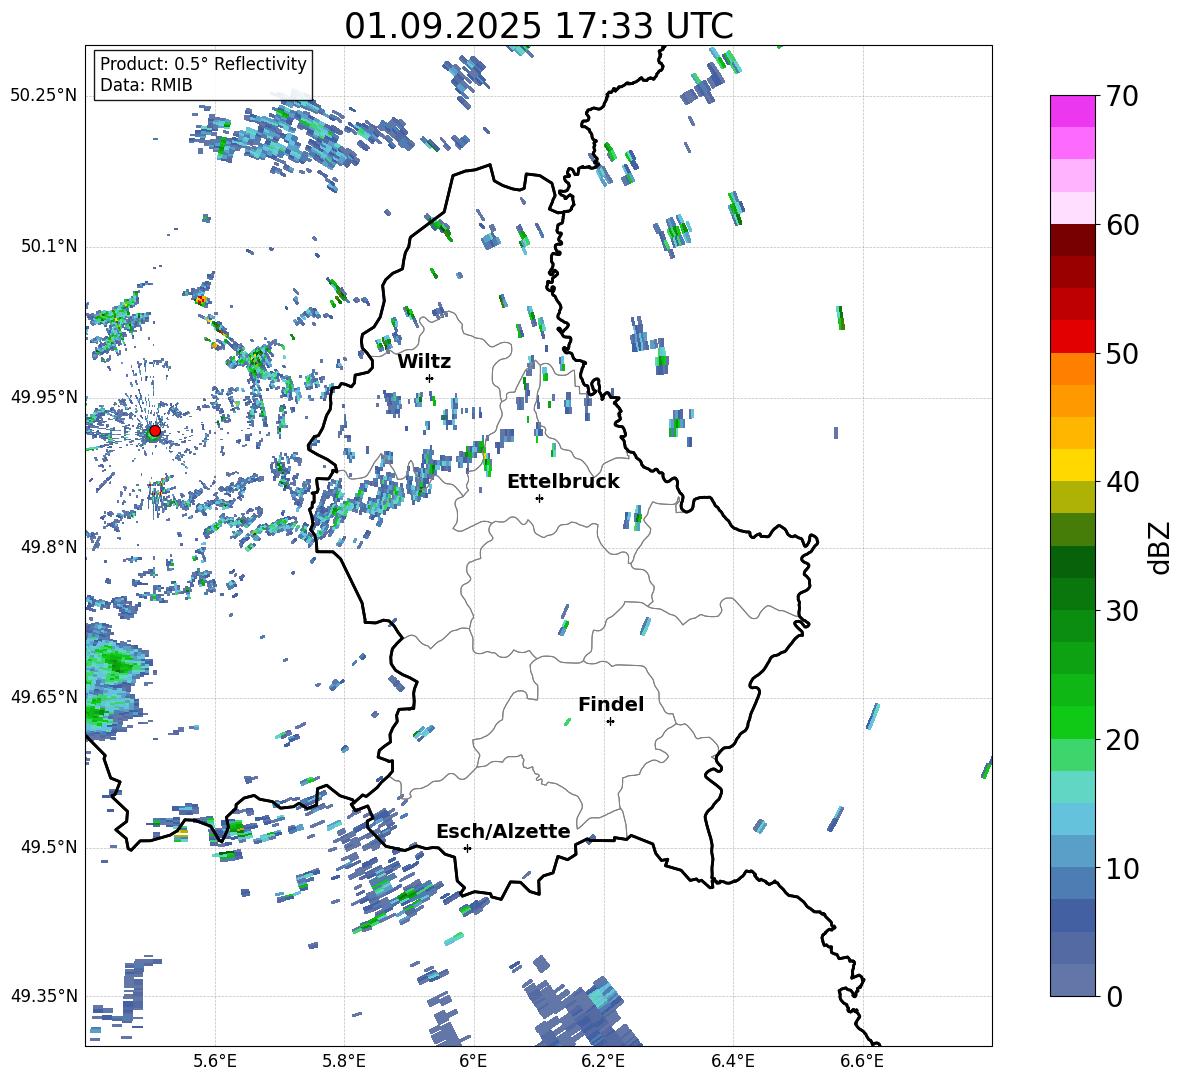This screenshot has width=1184, height=1081.
Task: Click the 49.5°N latitude tick label
Action: (49, 847)
